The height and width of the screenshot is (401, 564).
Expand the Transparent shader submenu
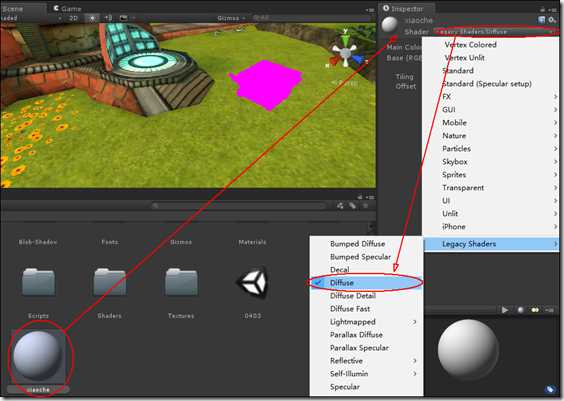(x=491, y=187)
